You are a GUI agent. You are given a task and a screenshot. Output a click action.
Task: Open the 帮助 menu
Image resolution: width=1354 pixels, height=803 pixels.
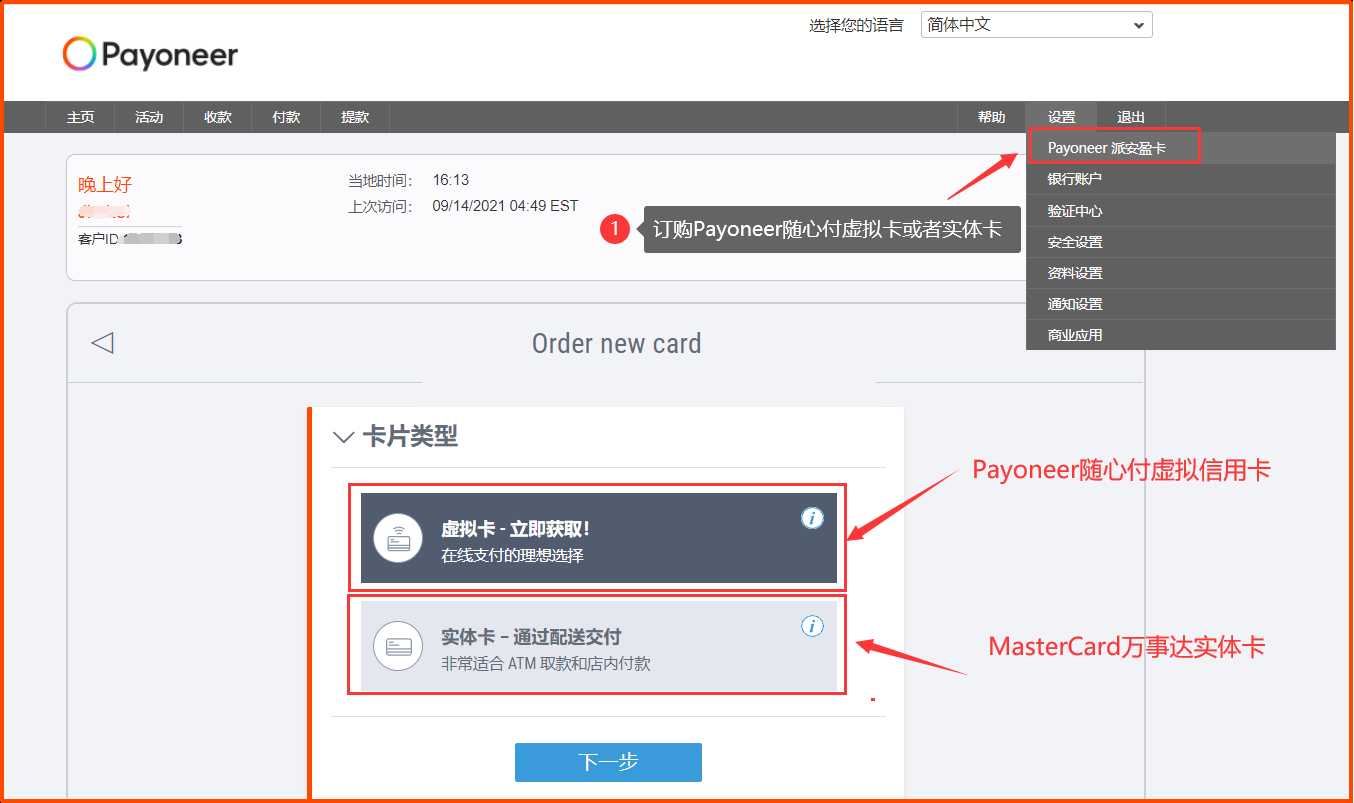991,117
